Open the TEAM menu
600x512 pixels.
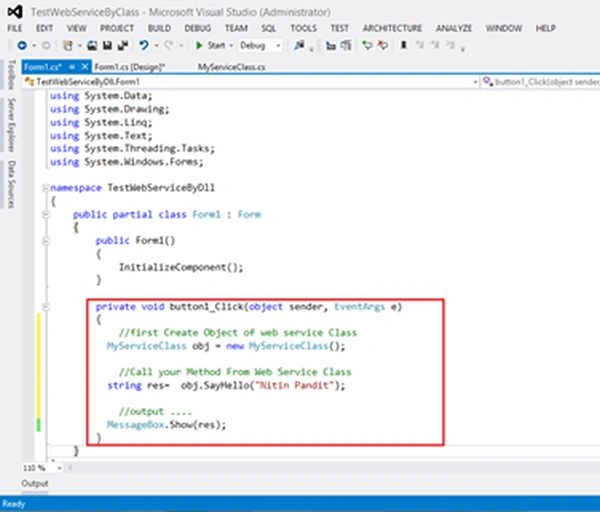pyautogui.click(x=236, y=28)
